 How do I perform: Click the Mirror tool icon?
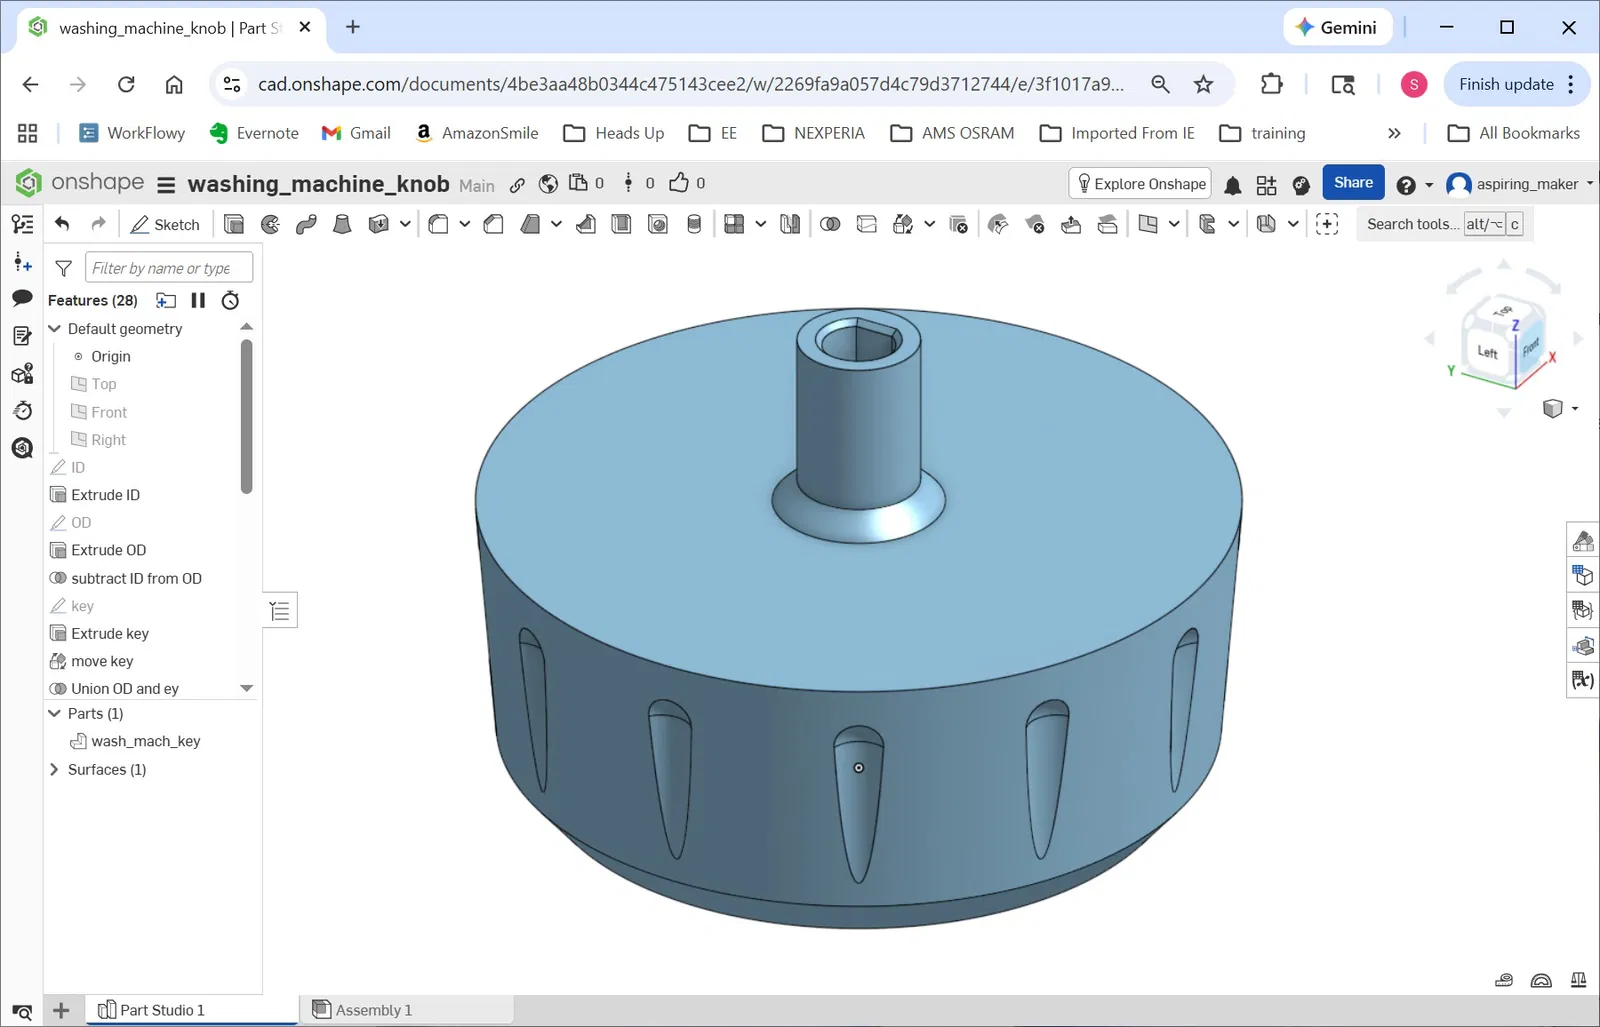click(790, 224)
